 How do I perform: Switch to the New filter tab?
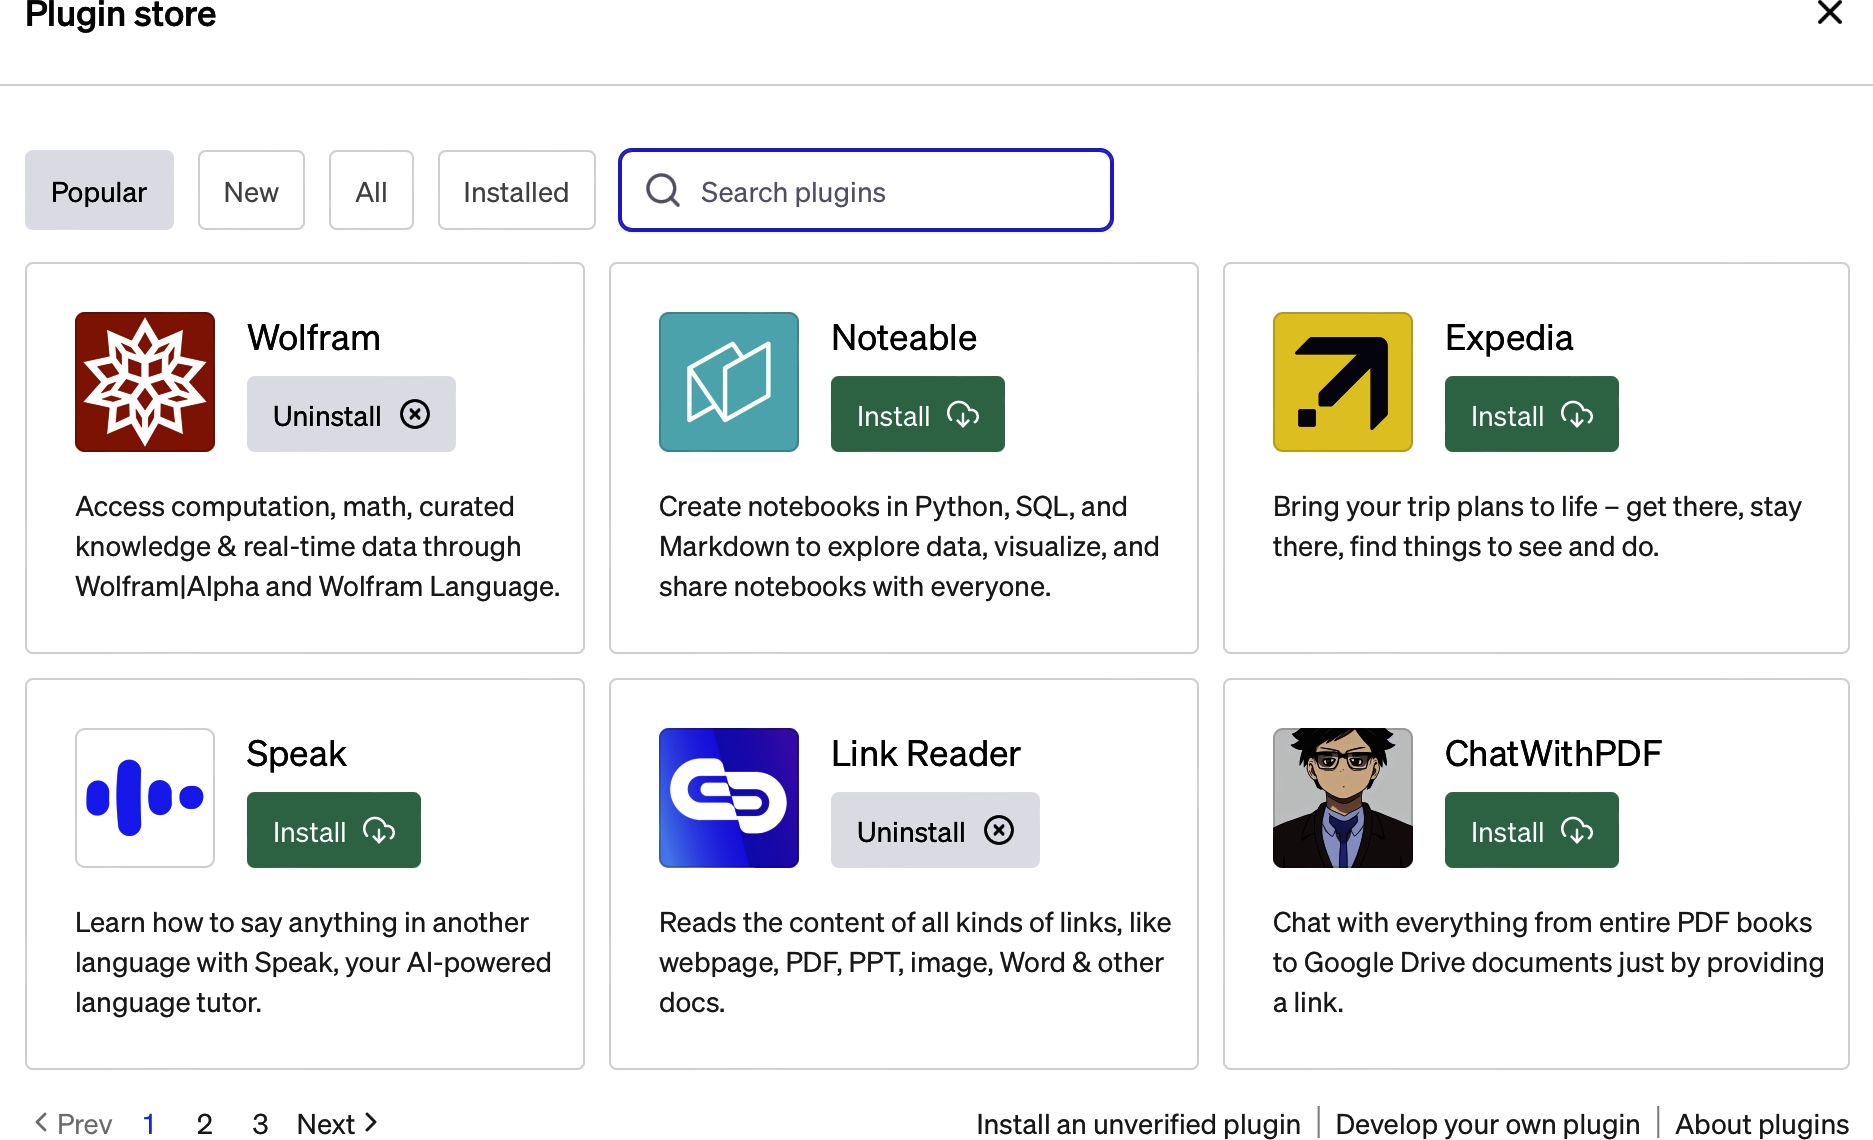(x=251, y=190)
